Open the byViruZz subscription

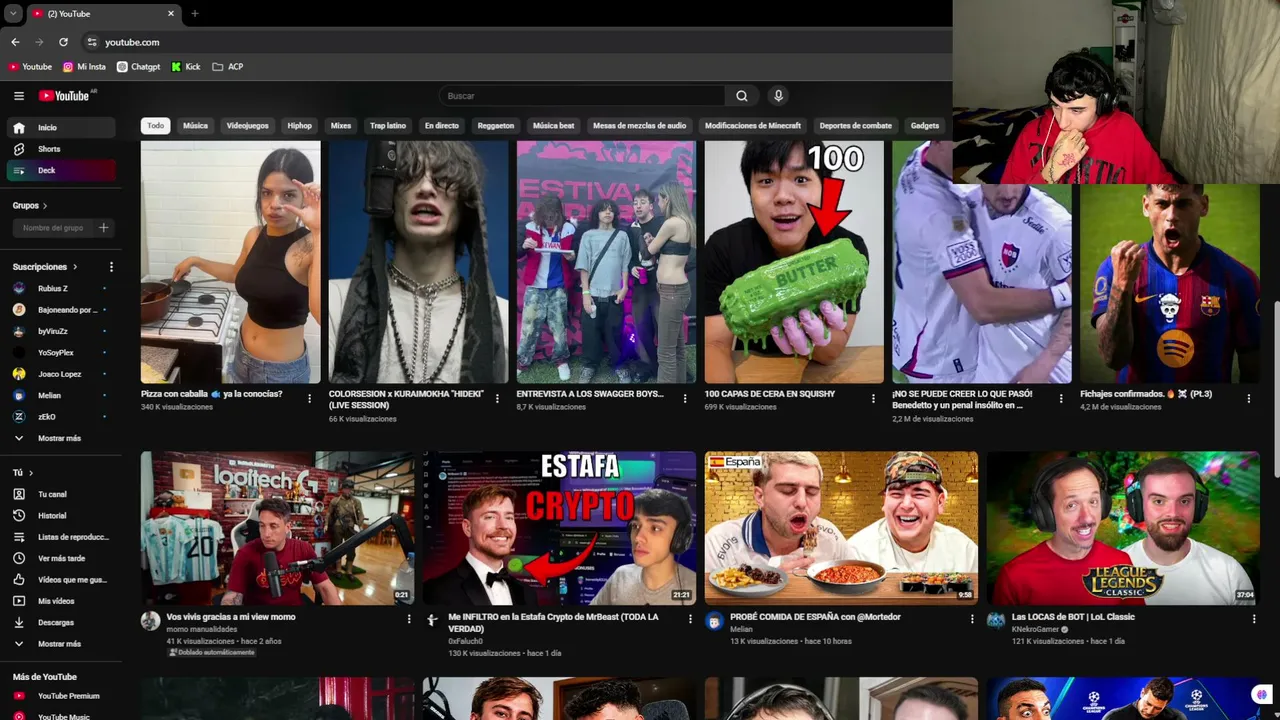[61, 331]
